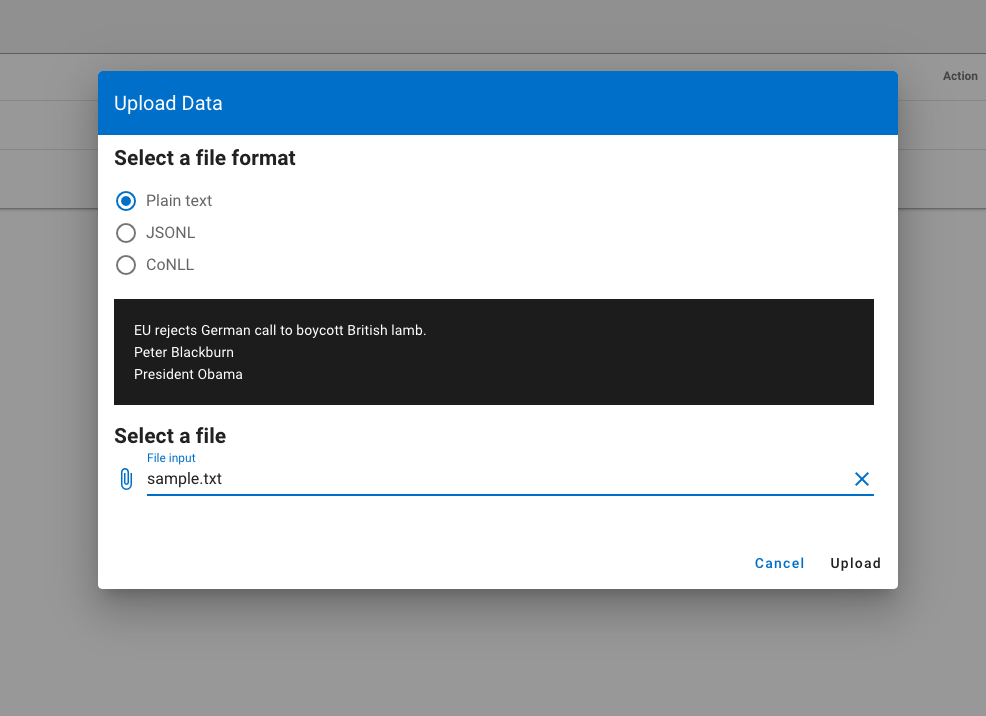Click the 'Select a file format' heading
Viewport: 986px width, 716px height.
[x=204, y=158]
